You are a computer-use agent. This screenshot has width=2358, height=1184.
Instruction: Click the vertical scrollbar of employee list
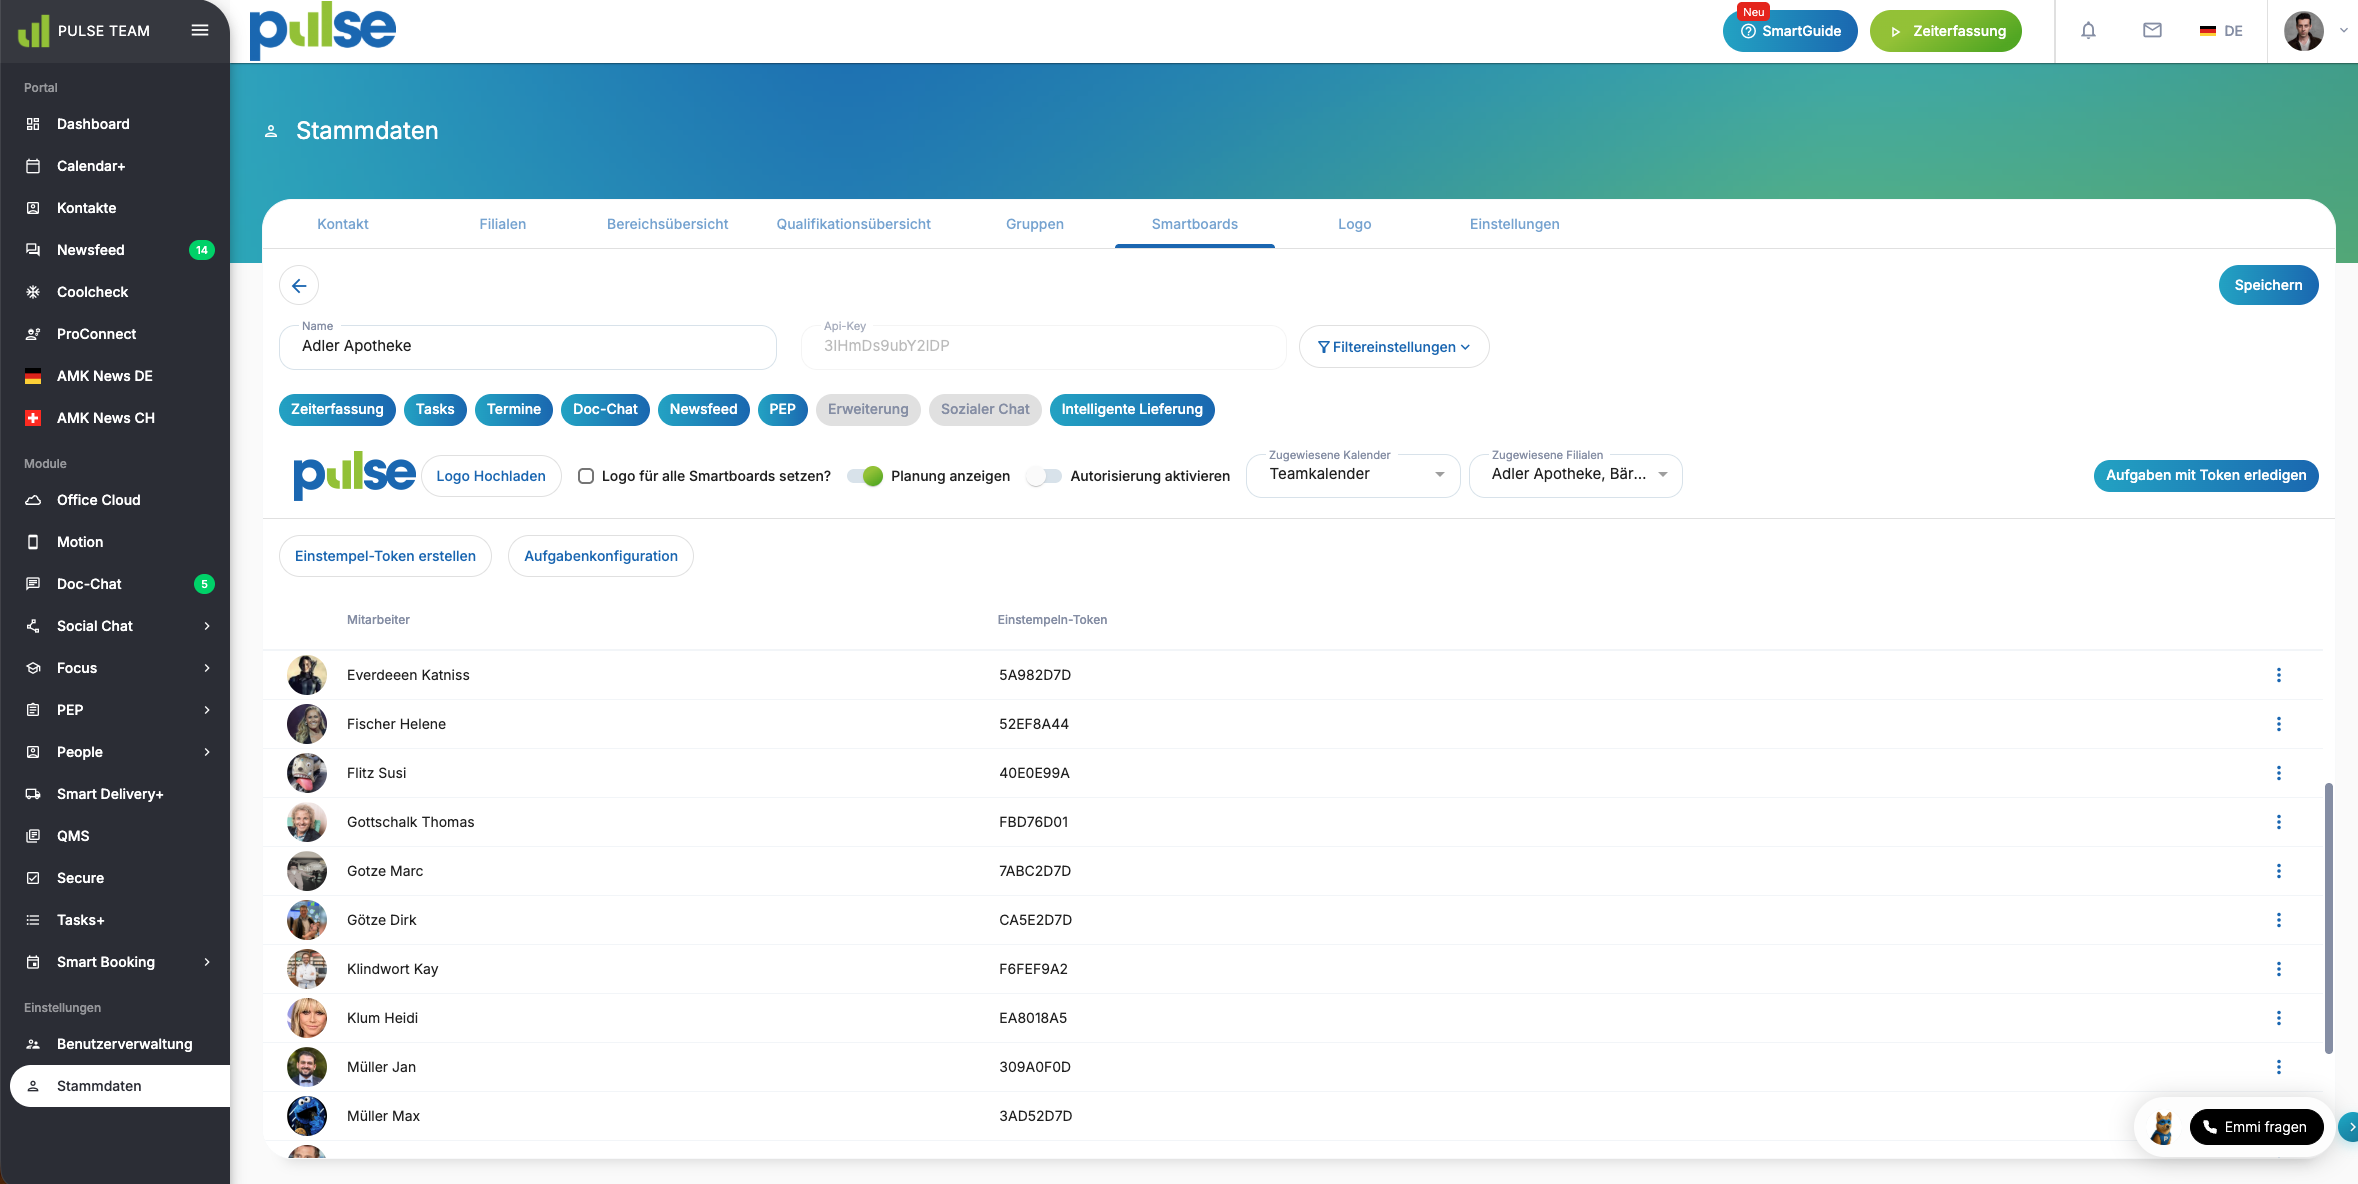pyautogui.click(x=2328, y=917)
